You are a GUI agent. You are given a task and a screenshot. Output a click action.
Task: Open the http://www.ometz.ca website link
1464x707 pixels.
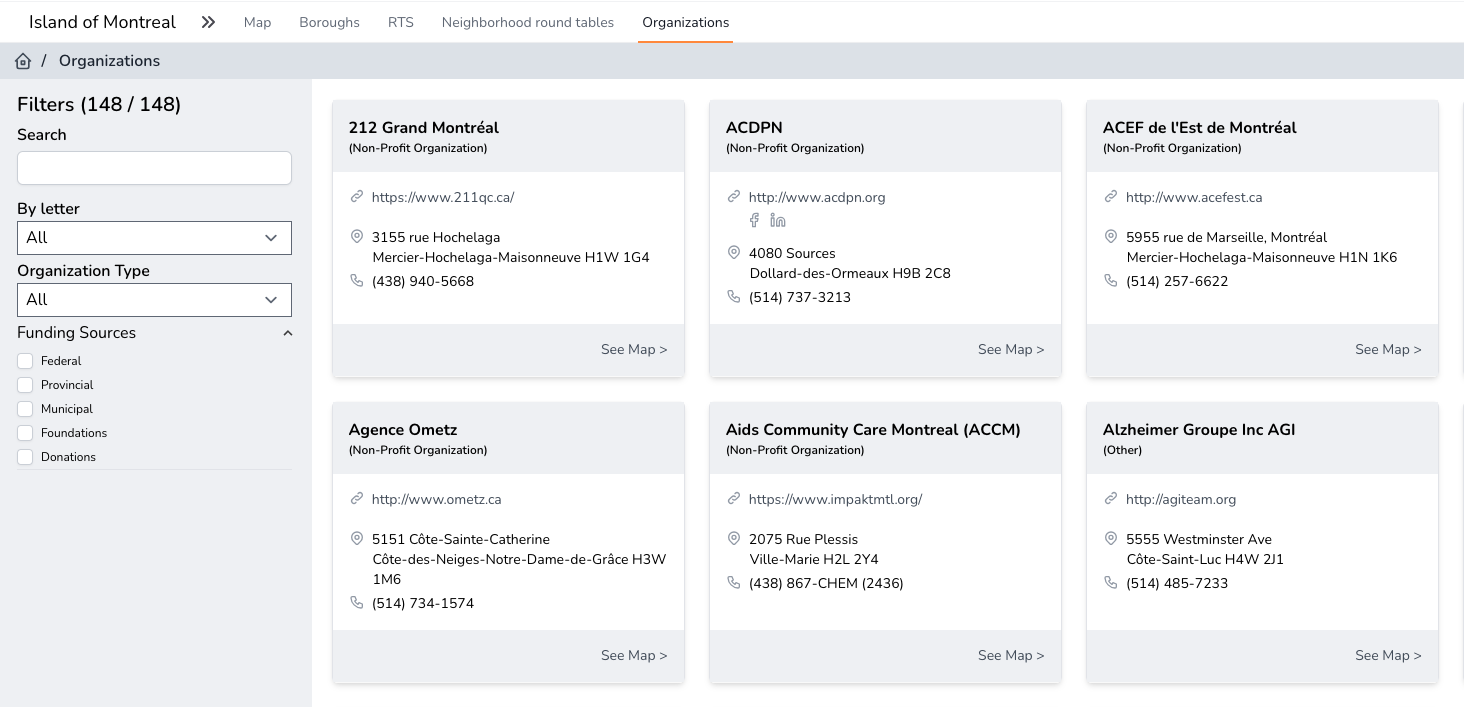pos(436,499)
